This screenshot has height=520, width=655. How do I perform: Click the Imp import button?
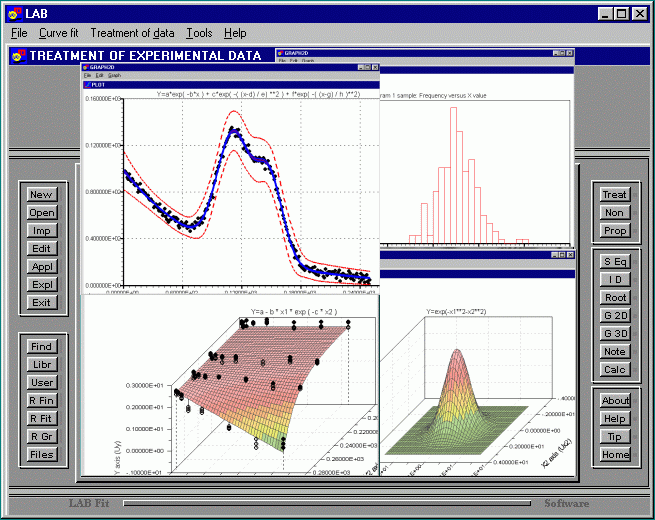[41, 231]
